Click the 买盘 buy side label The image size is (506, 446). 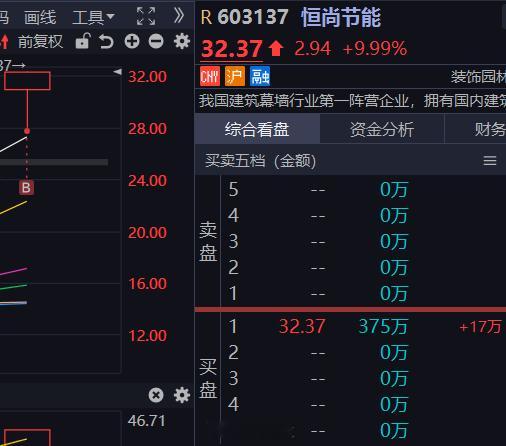tap(208, 379)
